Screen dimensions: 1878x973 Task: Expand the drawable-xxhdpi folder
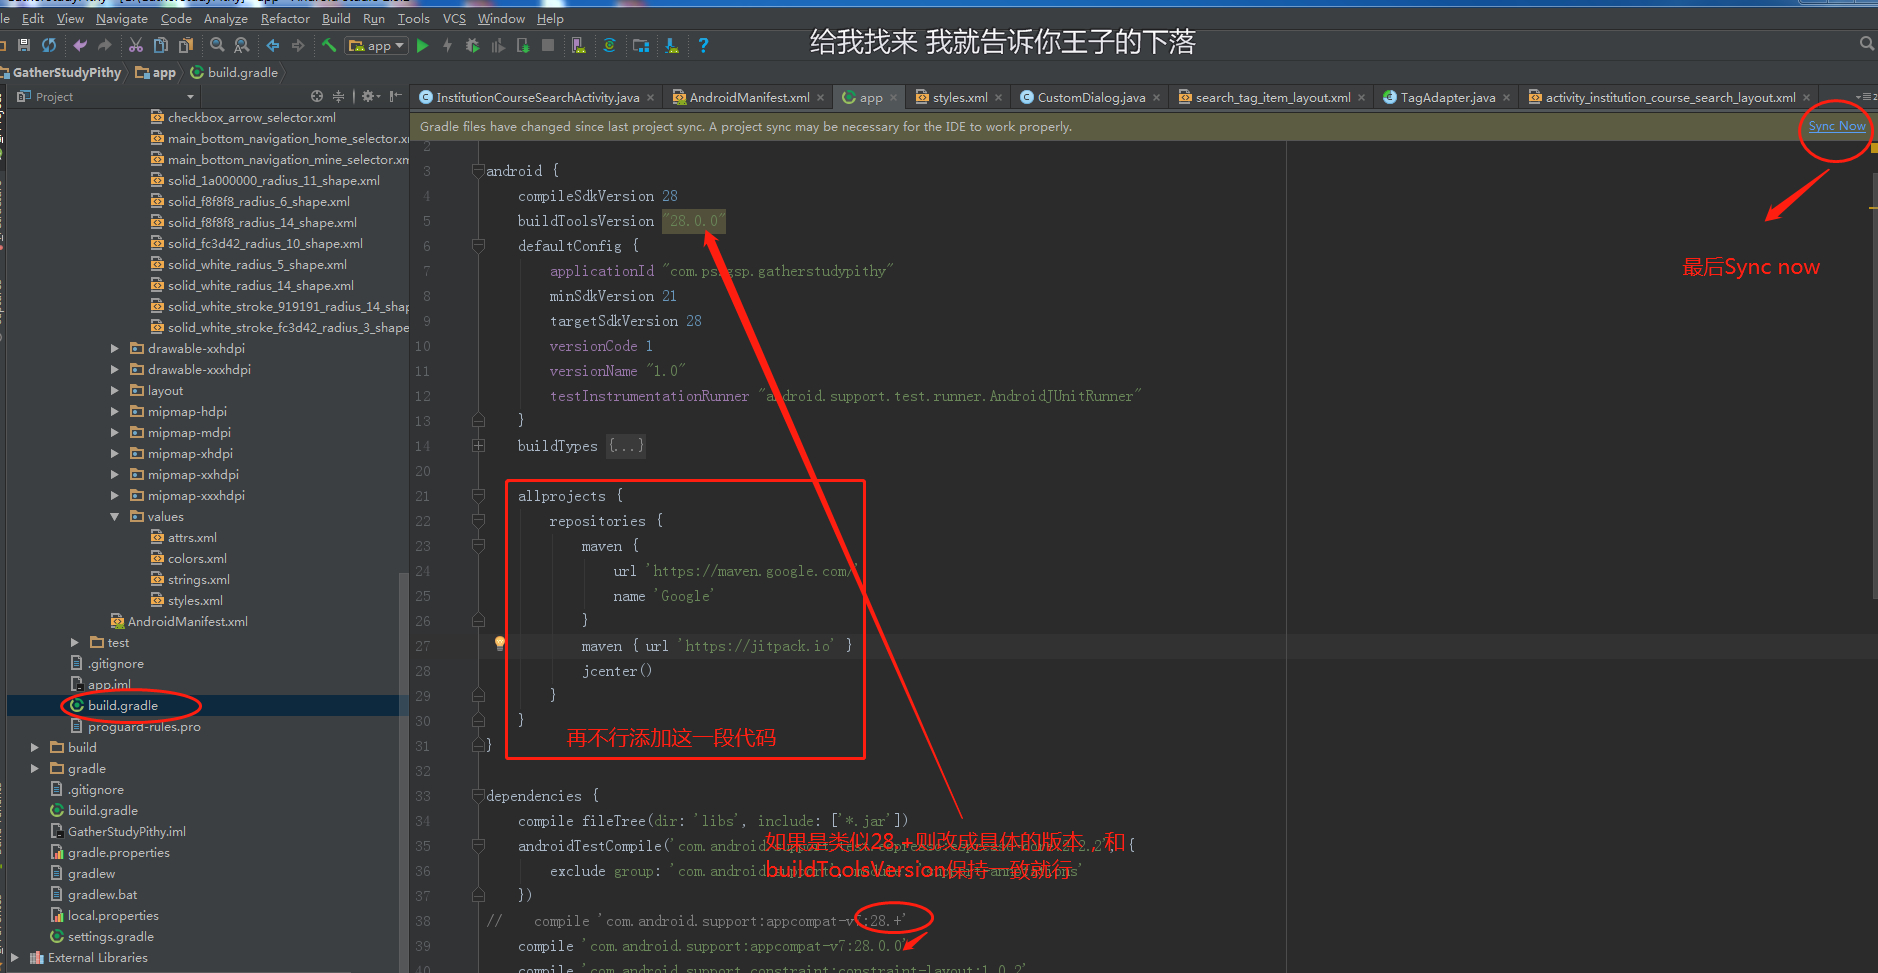[x=115, y=349]
